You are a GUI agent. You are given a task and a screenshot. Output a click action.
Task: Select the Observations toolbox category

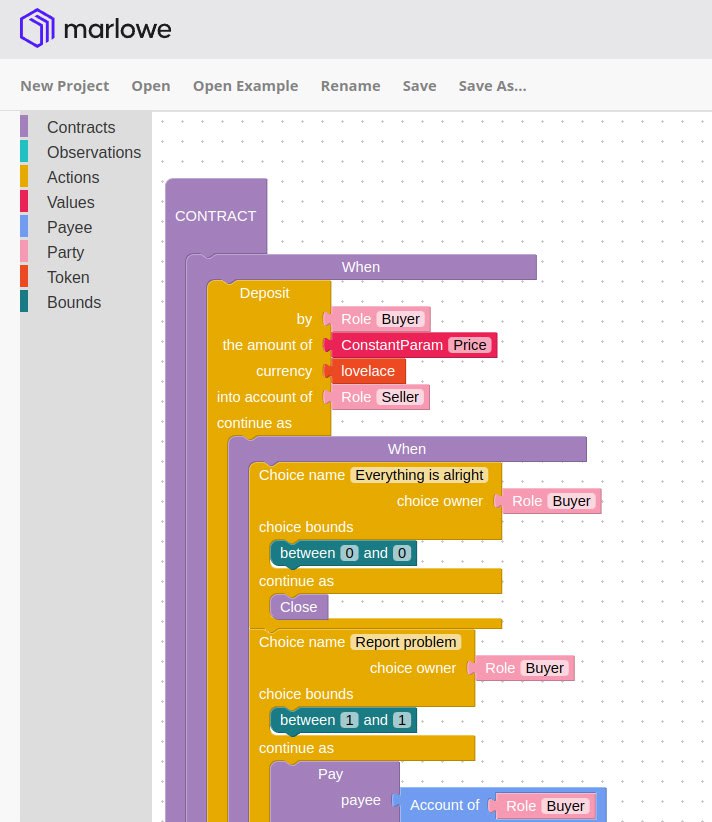93,152
